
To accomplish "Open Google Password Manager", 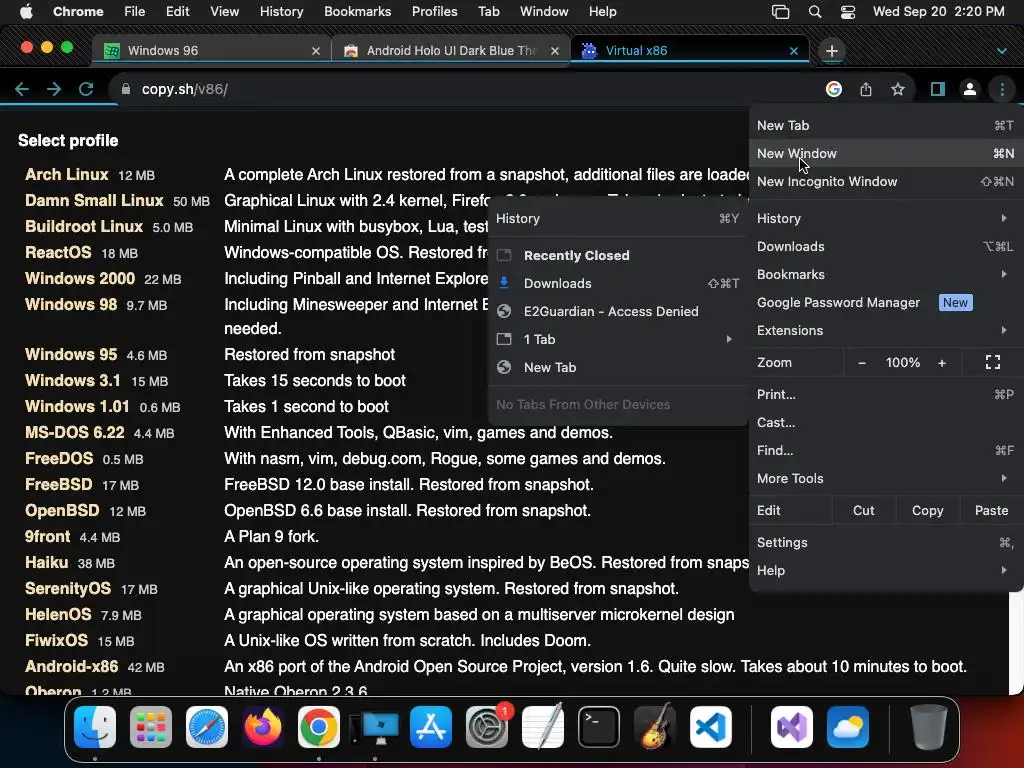I will pos(886,302).
